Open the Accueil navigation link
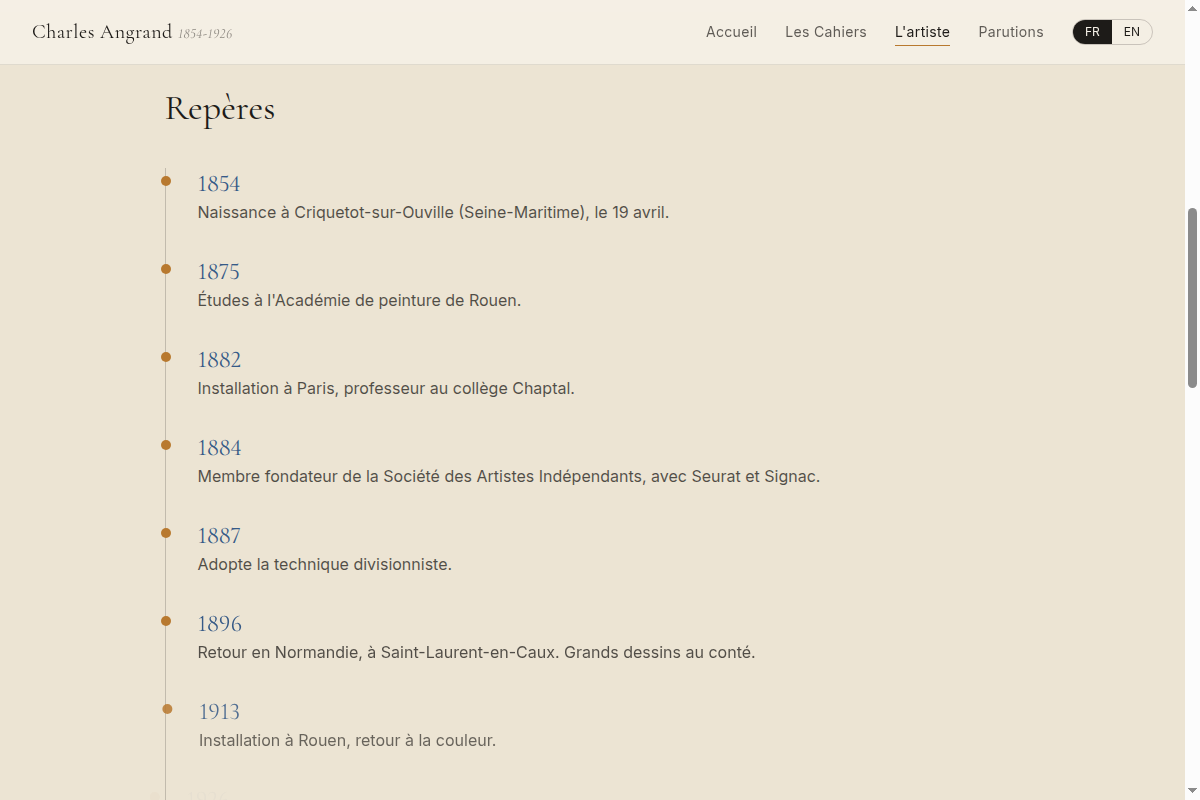1200x800 pixels. click(731, 32)
